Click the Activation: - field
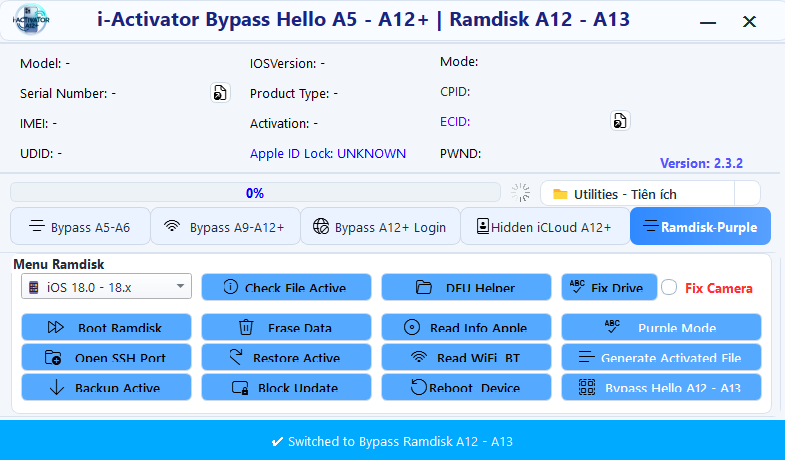 coord(284,123)
